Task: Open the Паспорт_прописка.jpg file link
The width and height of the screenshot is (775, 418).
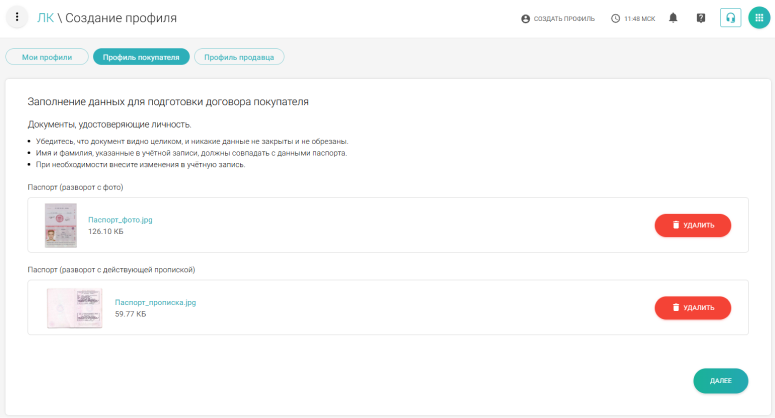Action: coord(155,301)
